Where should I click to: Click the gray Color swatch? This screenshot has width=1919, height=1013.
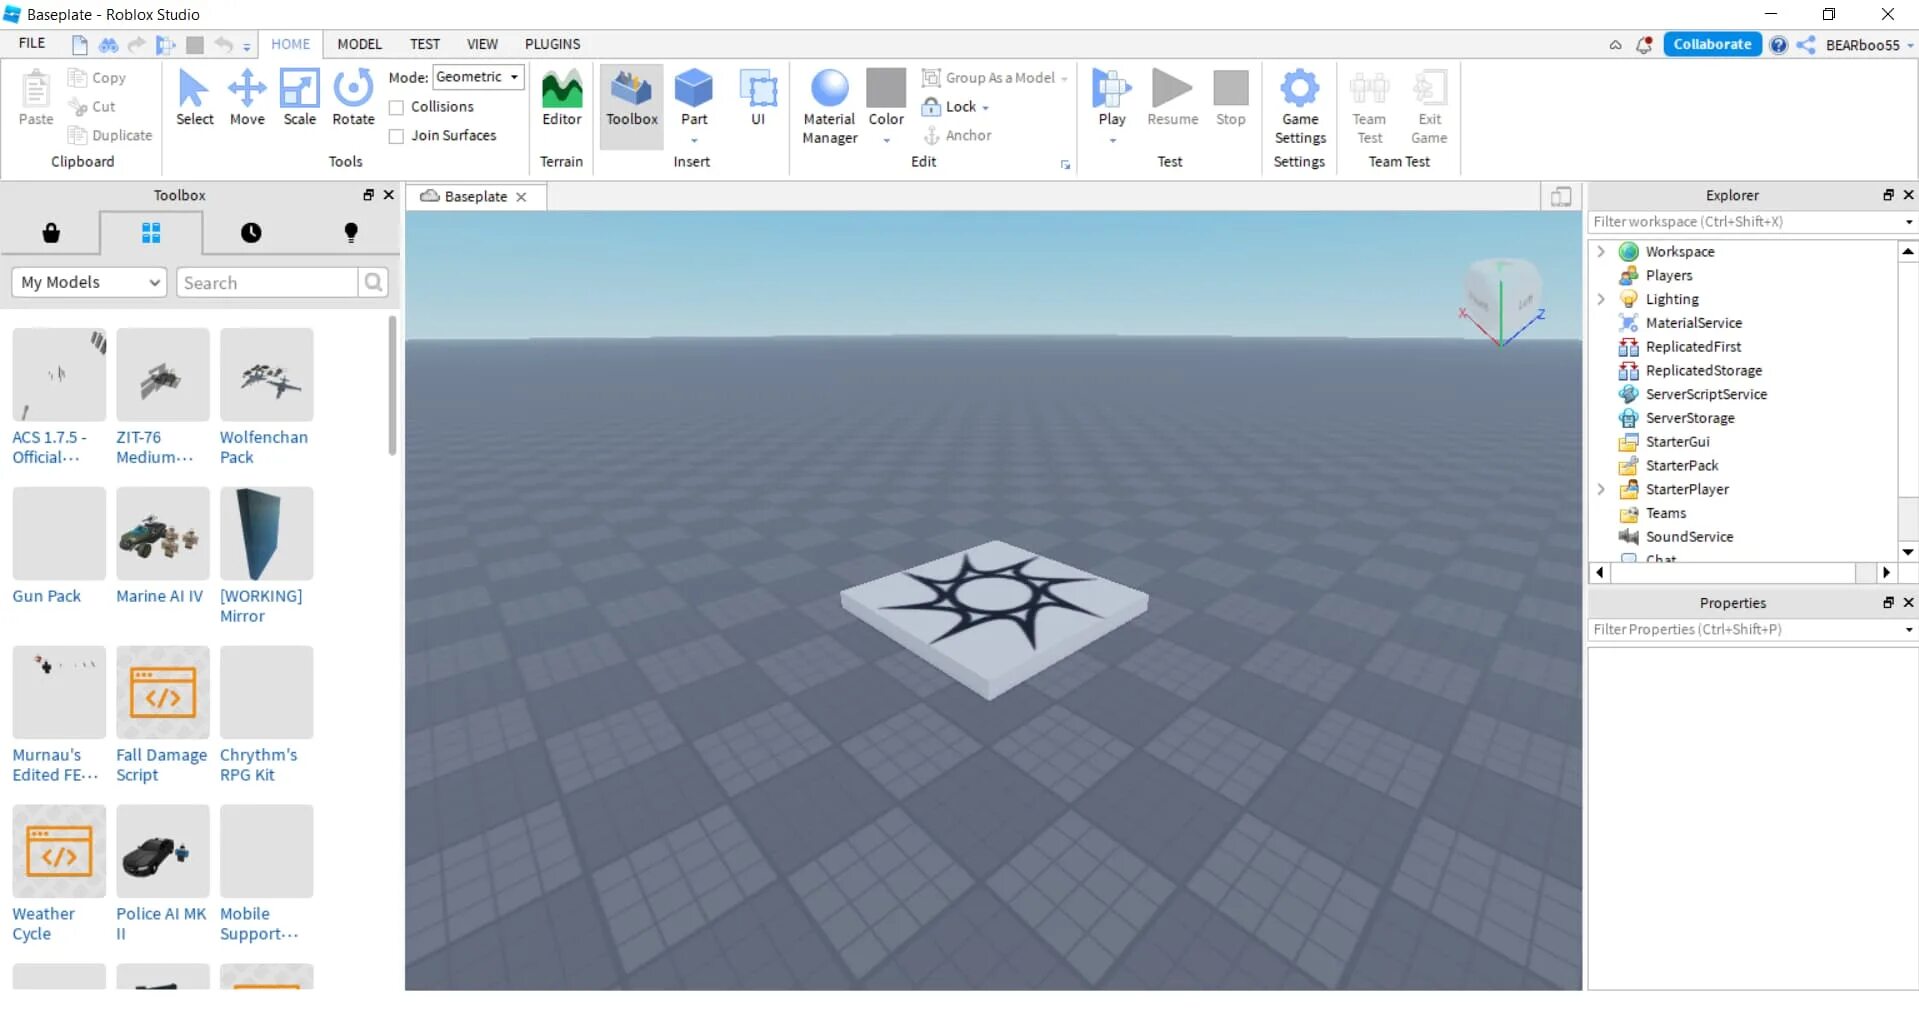point(886,87)
